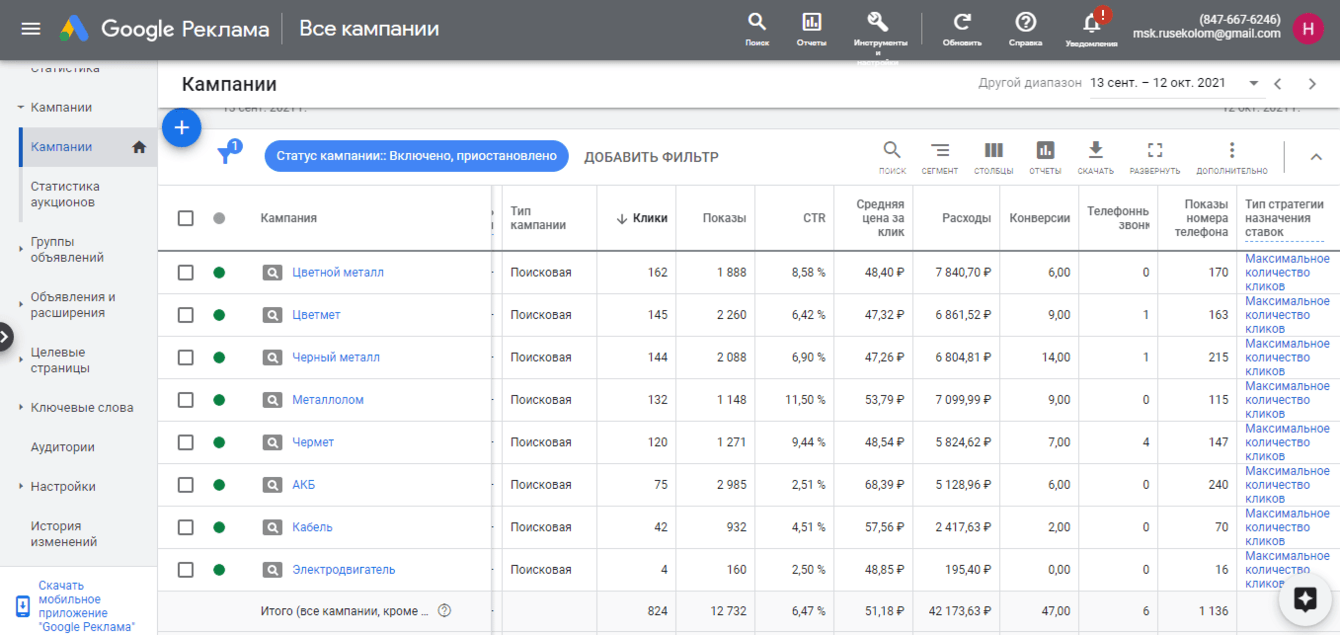
Task: Sort by the Клики column header
Action: 649,218
